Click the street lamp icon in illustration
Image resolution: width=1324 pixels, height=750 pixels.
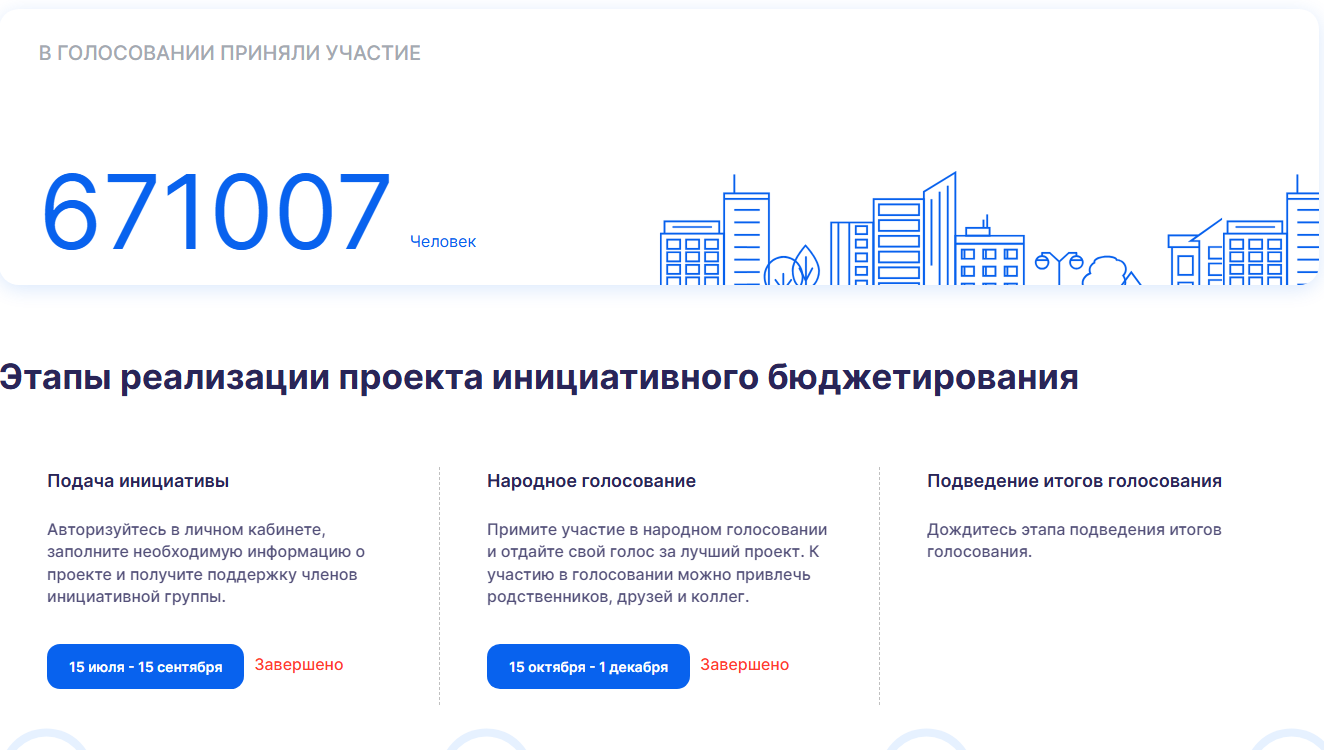1058,266
